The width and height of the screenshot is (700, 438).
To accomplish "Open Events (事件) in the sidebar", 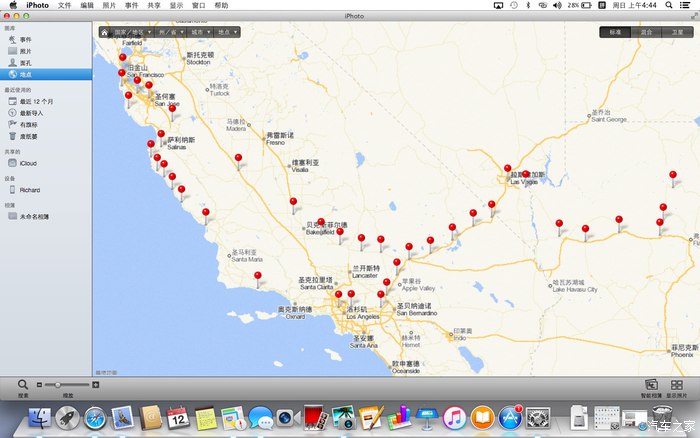I will pyautogui.click(x=25, y=39).
